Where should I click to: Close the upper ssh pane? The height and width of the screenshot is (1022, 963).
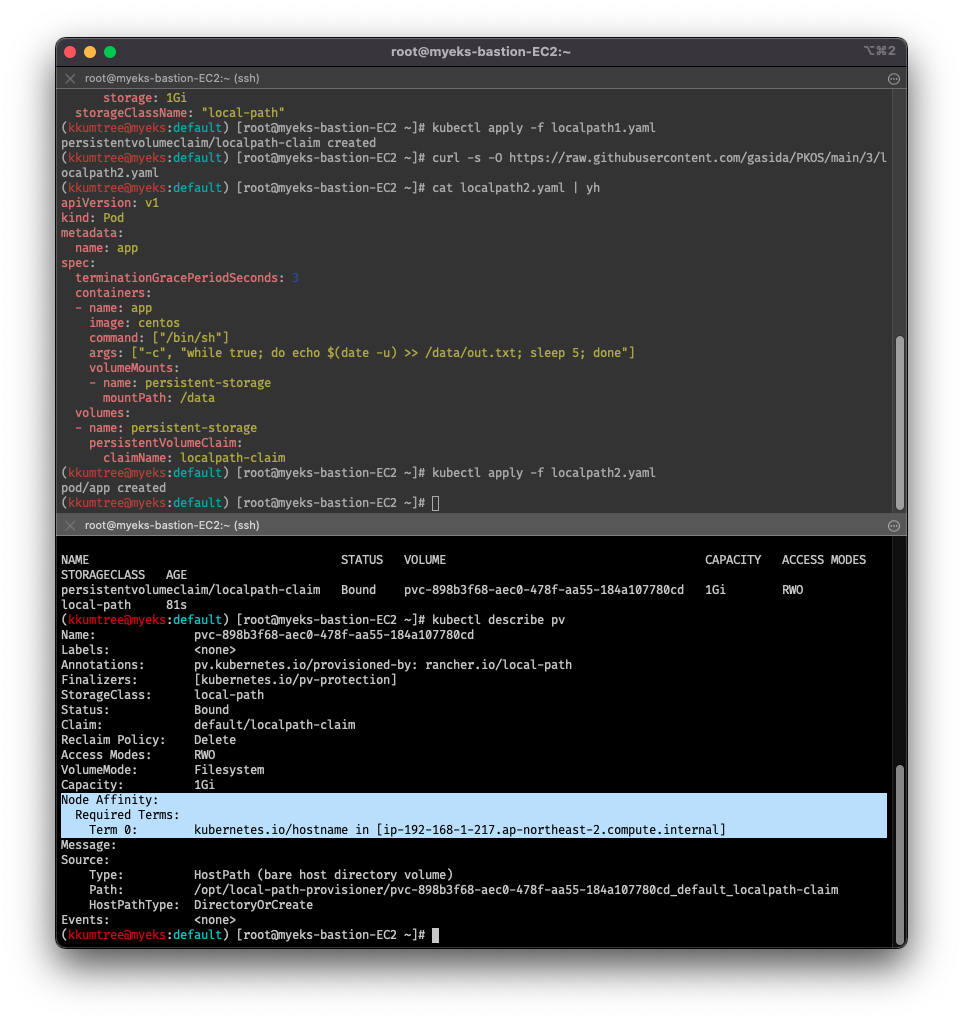point(70,78)
